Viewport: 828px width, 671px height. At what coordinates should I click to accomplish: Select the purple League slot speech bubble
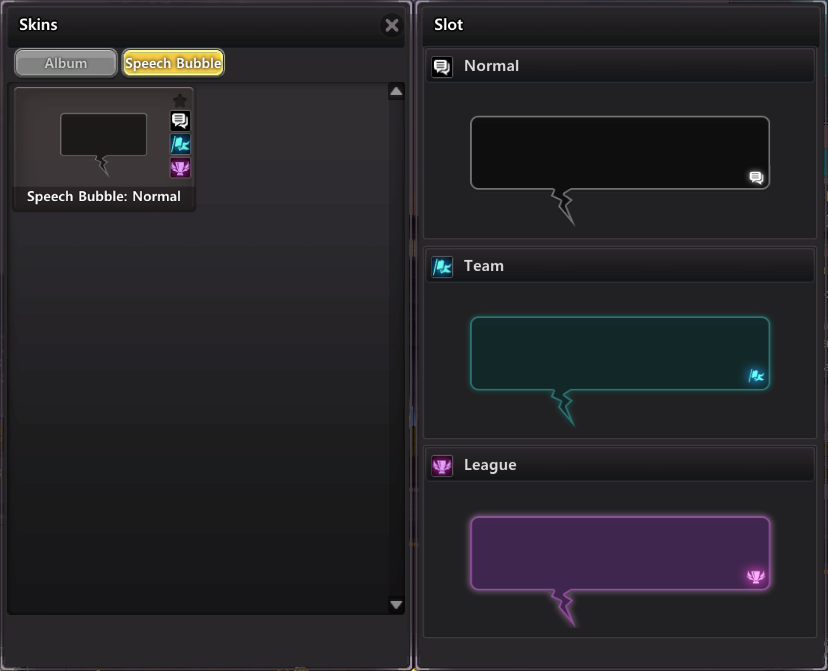coord(619,552)
